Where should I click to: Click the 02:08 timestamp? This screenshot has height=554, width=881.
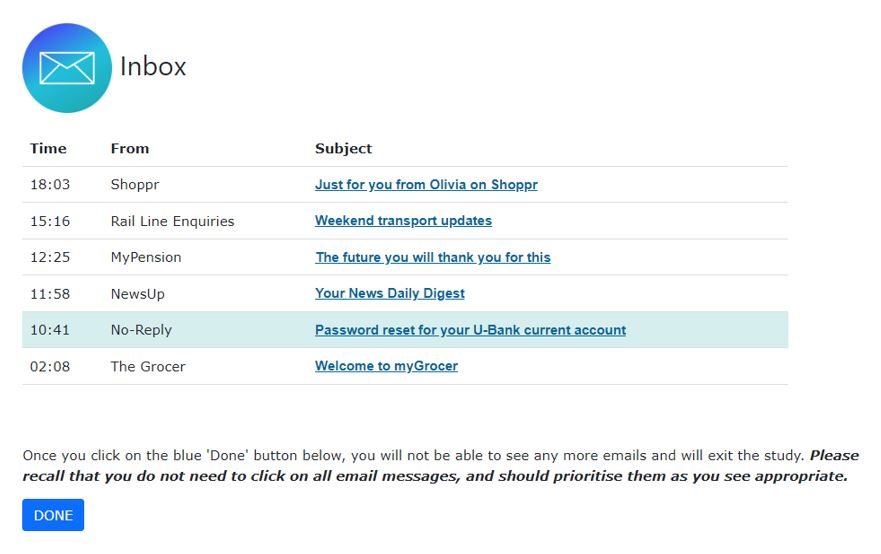tap(50, 366)
